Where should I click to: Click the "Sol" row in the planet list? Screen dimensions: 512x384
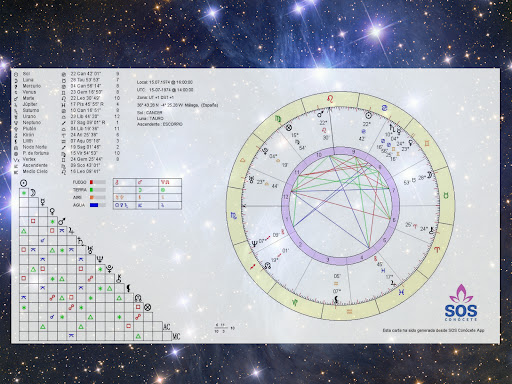click(67, 74)
